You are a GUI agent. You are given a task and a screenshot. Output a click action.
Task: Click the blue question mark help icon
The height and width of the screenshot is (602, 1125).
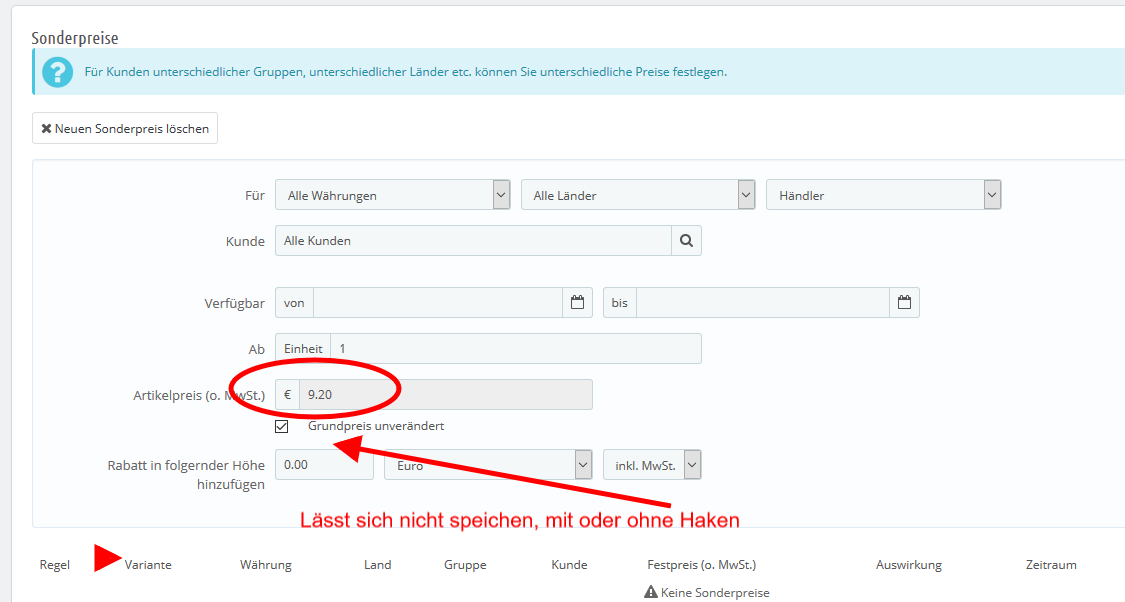(x=57, y=72)
